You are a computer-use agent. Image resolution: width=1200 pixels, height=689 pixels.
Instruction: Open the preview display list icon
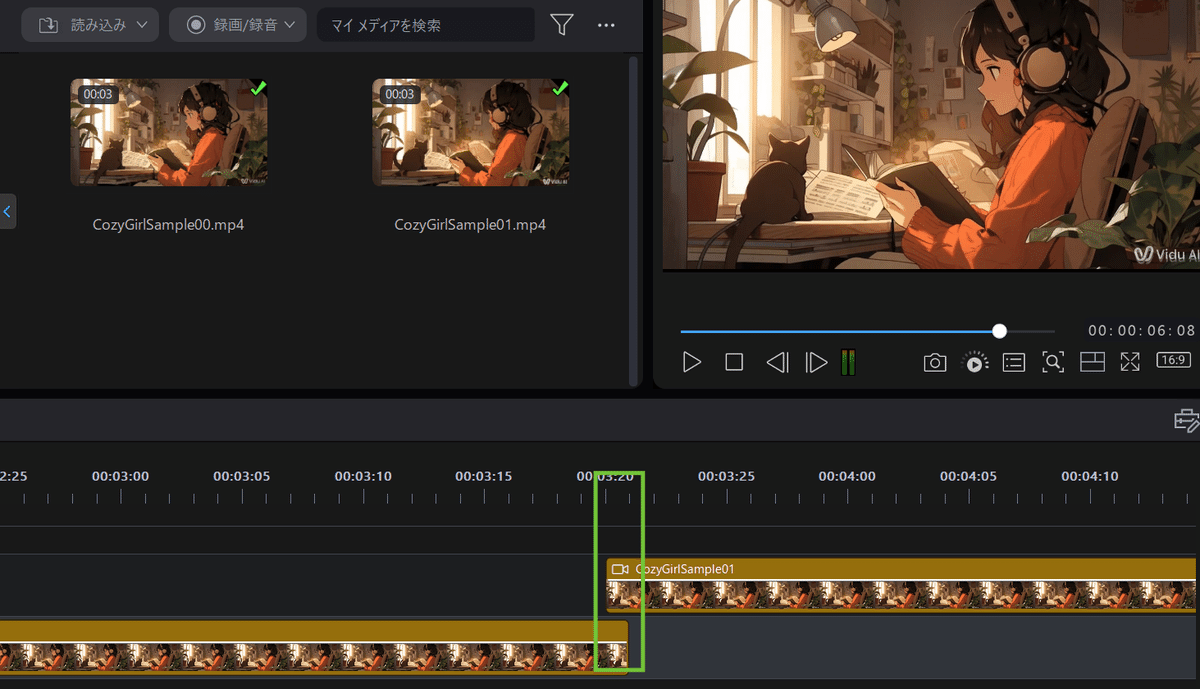tap(1014, 363)
